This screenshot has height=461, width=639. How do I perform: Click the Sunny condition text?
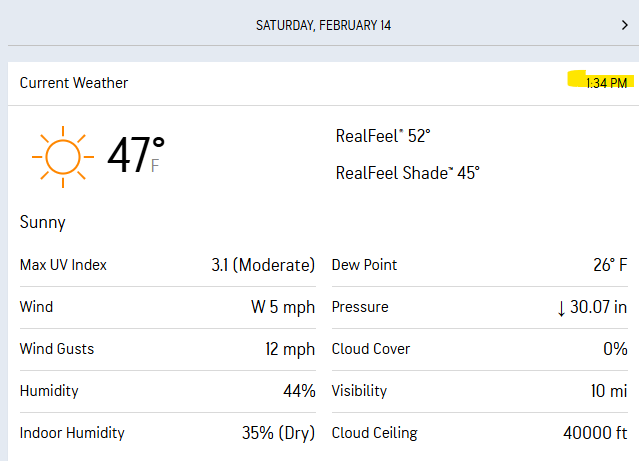[43, 222]
